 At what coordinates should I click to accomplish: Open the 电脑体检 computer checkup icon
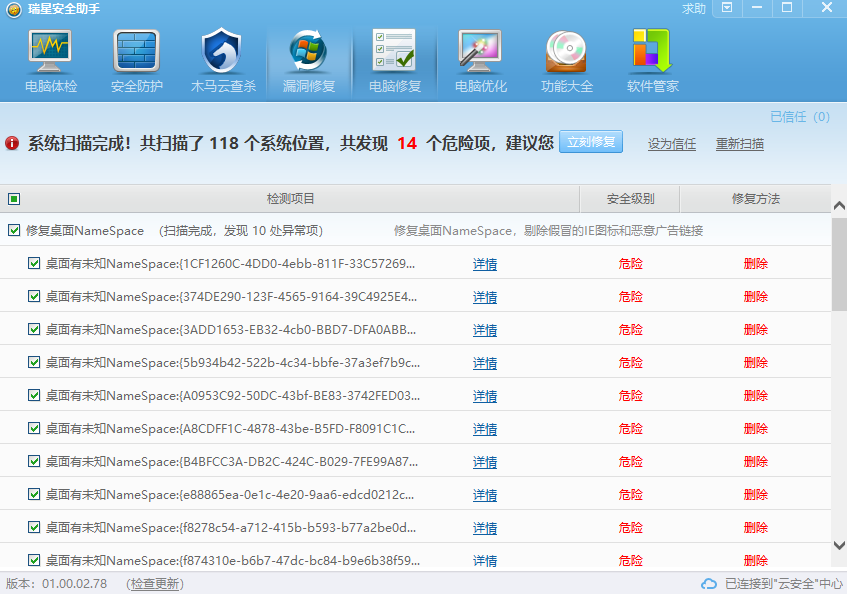click(50, 52)
